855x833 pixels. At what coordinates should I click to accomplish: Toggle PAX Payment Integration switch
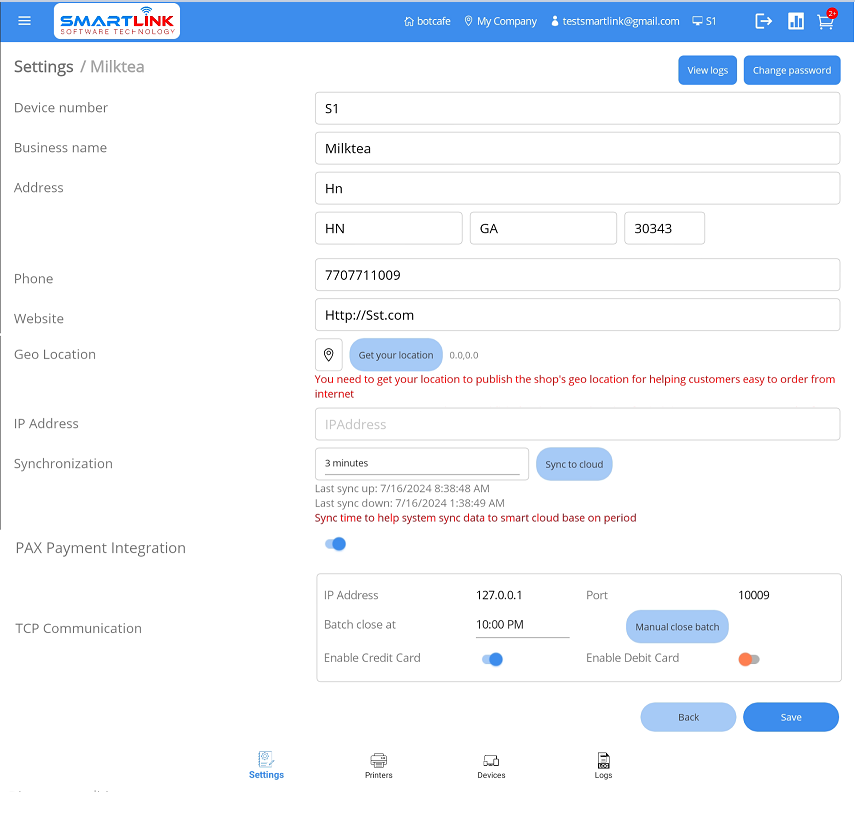tap(335, 544)
